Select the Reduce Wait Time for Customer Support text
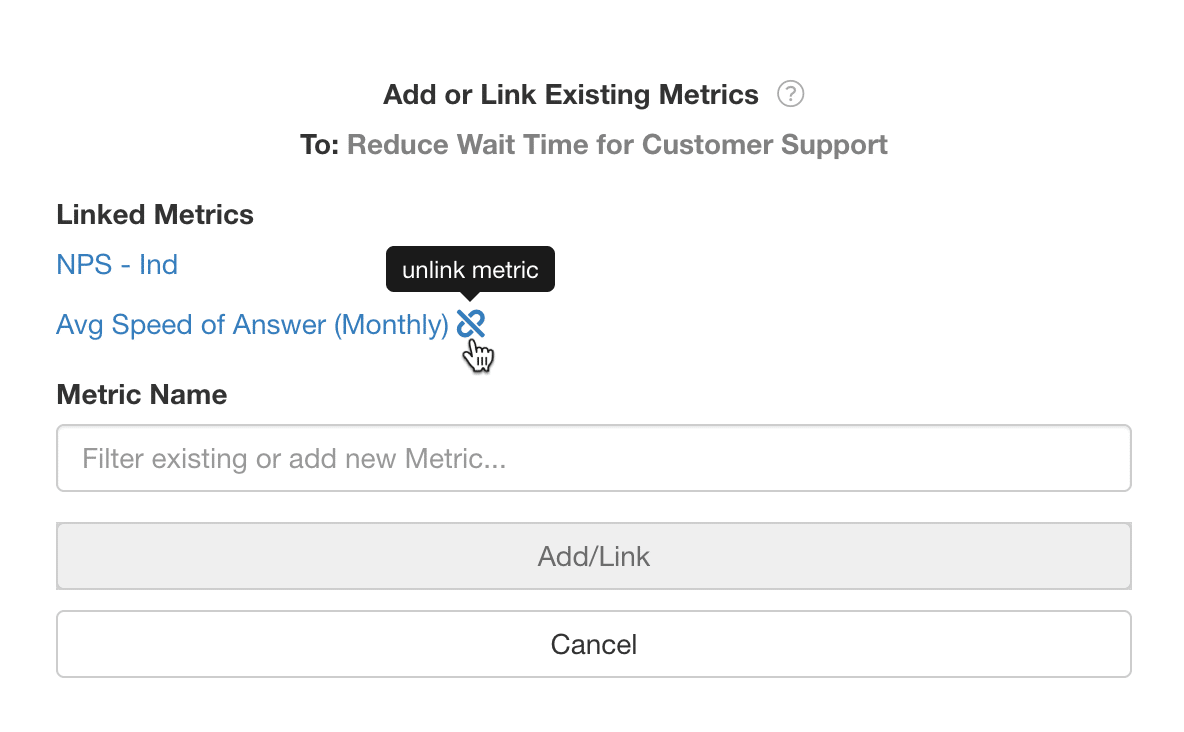1184x732 pixels. (x=617, y=144)
